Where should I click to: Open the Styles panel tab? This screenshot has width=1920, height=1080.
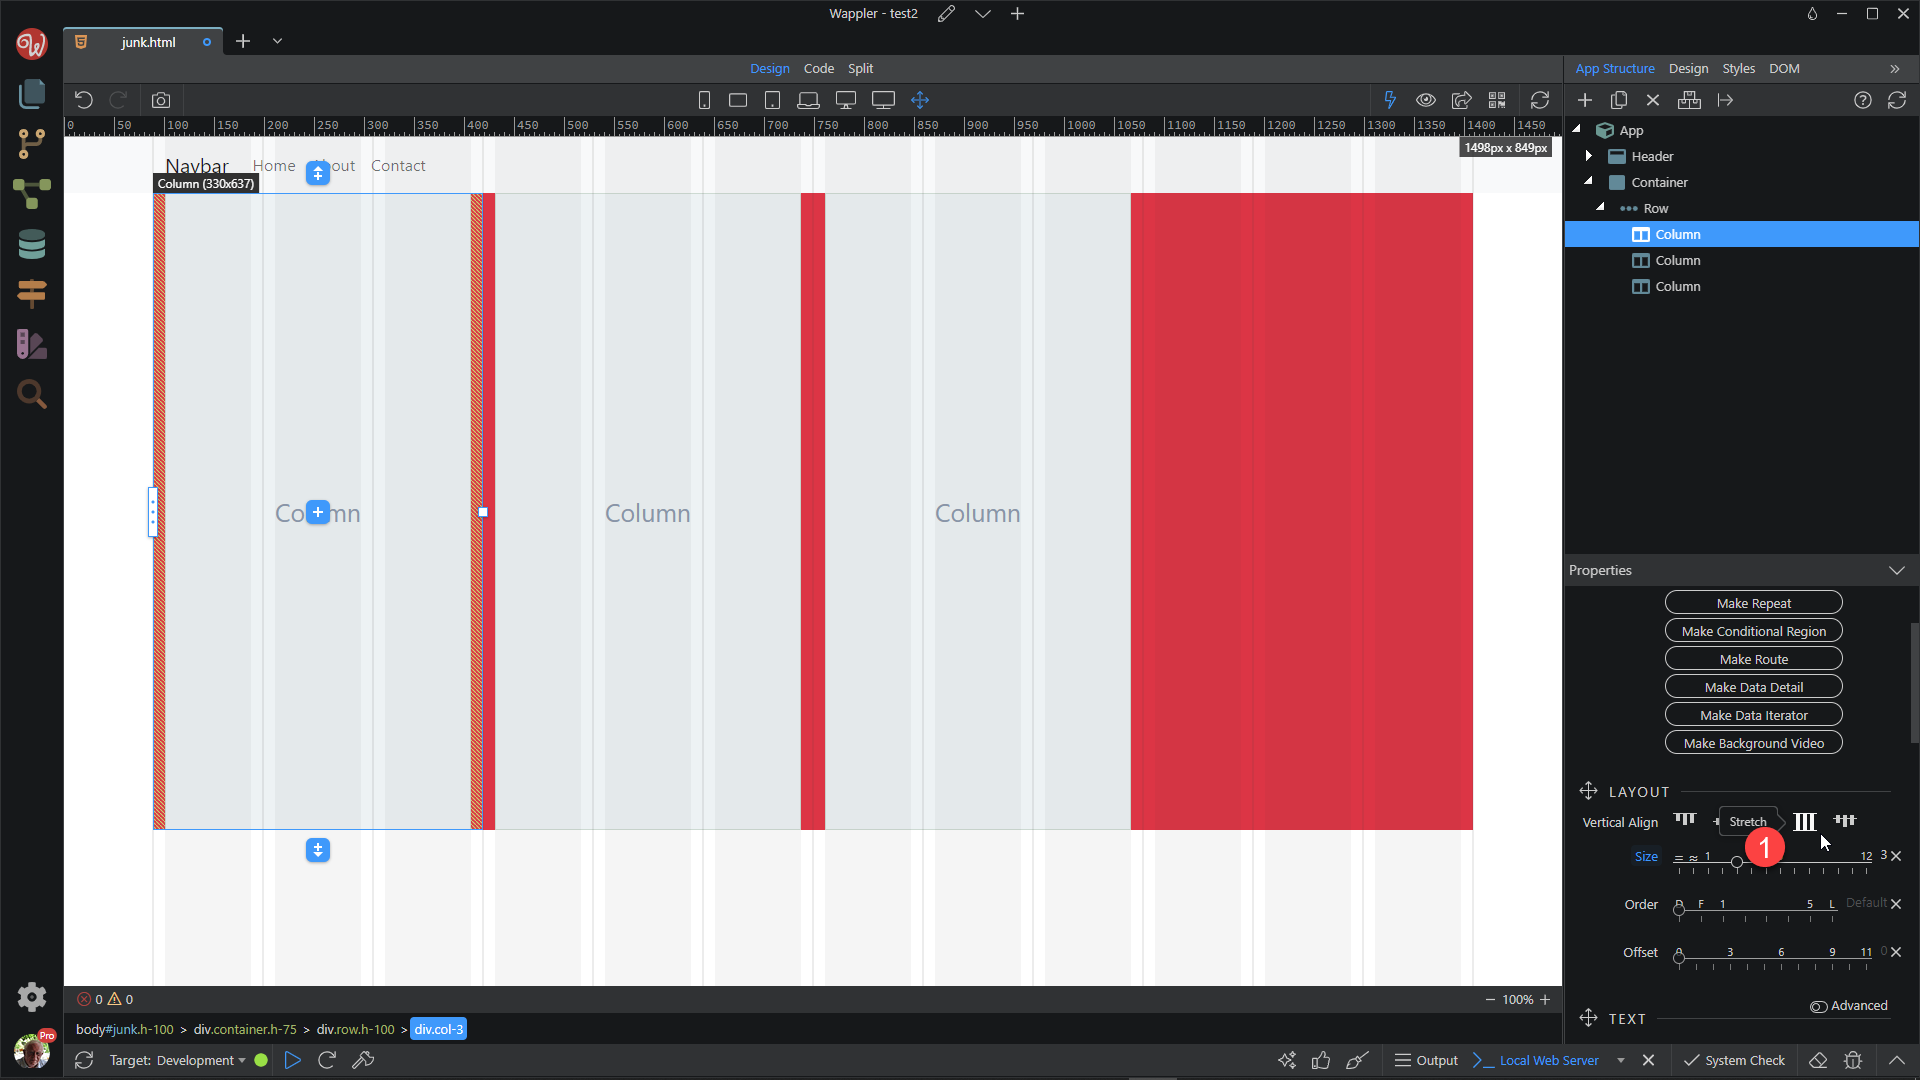coord(1738,69)
